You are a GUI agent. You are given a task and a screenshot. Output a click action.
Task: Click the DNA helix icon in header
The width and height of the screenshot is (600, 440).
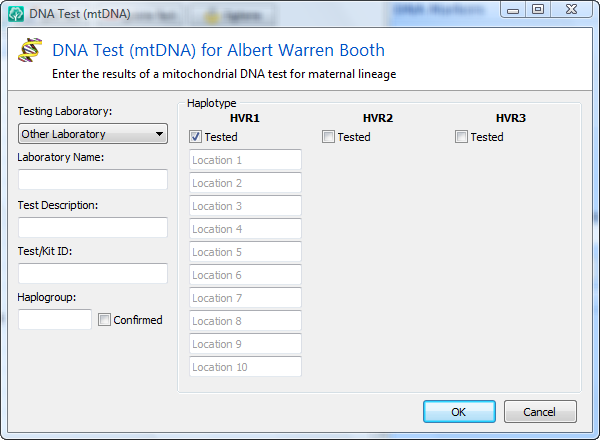(x=30, y=50)
